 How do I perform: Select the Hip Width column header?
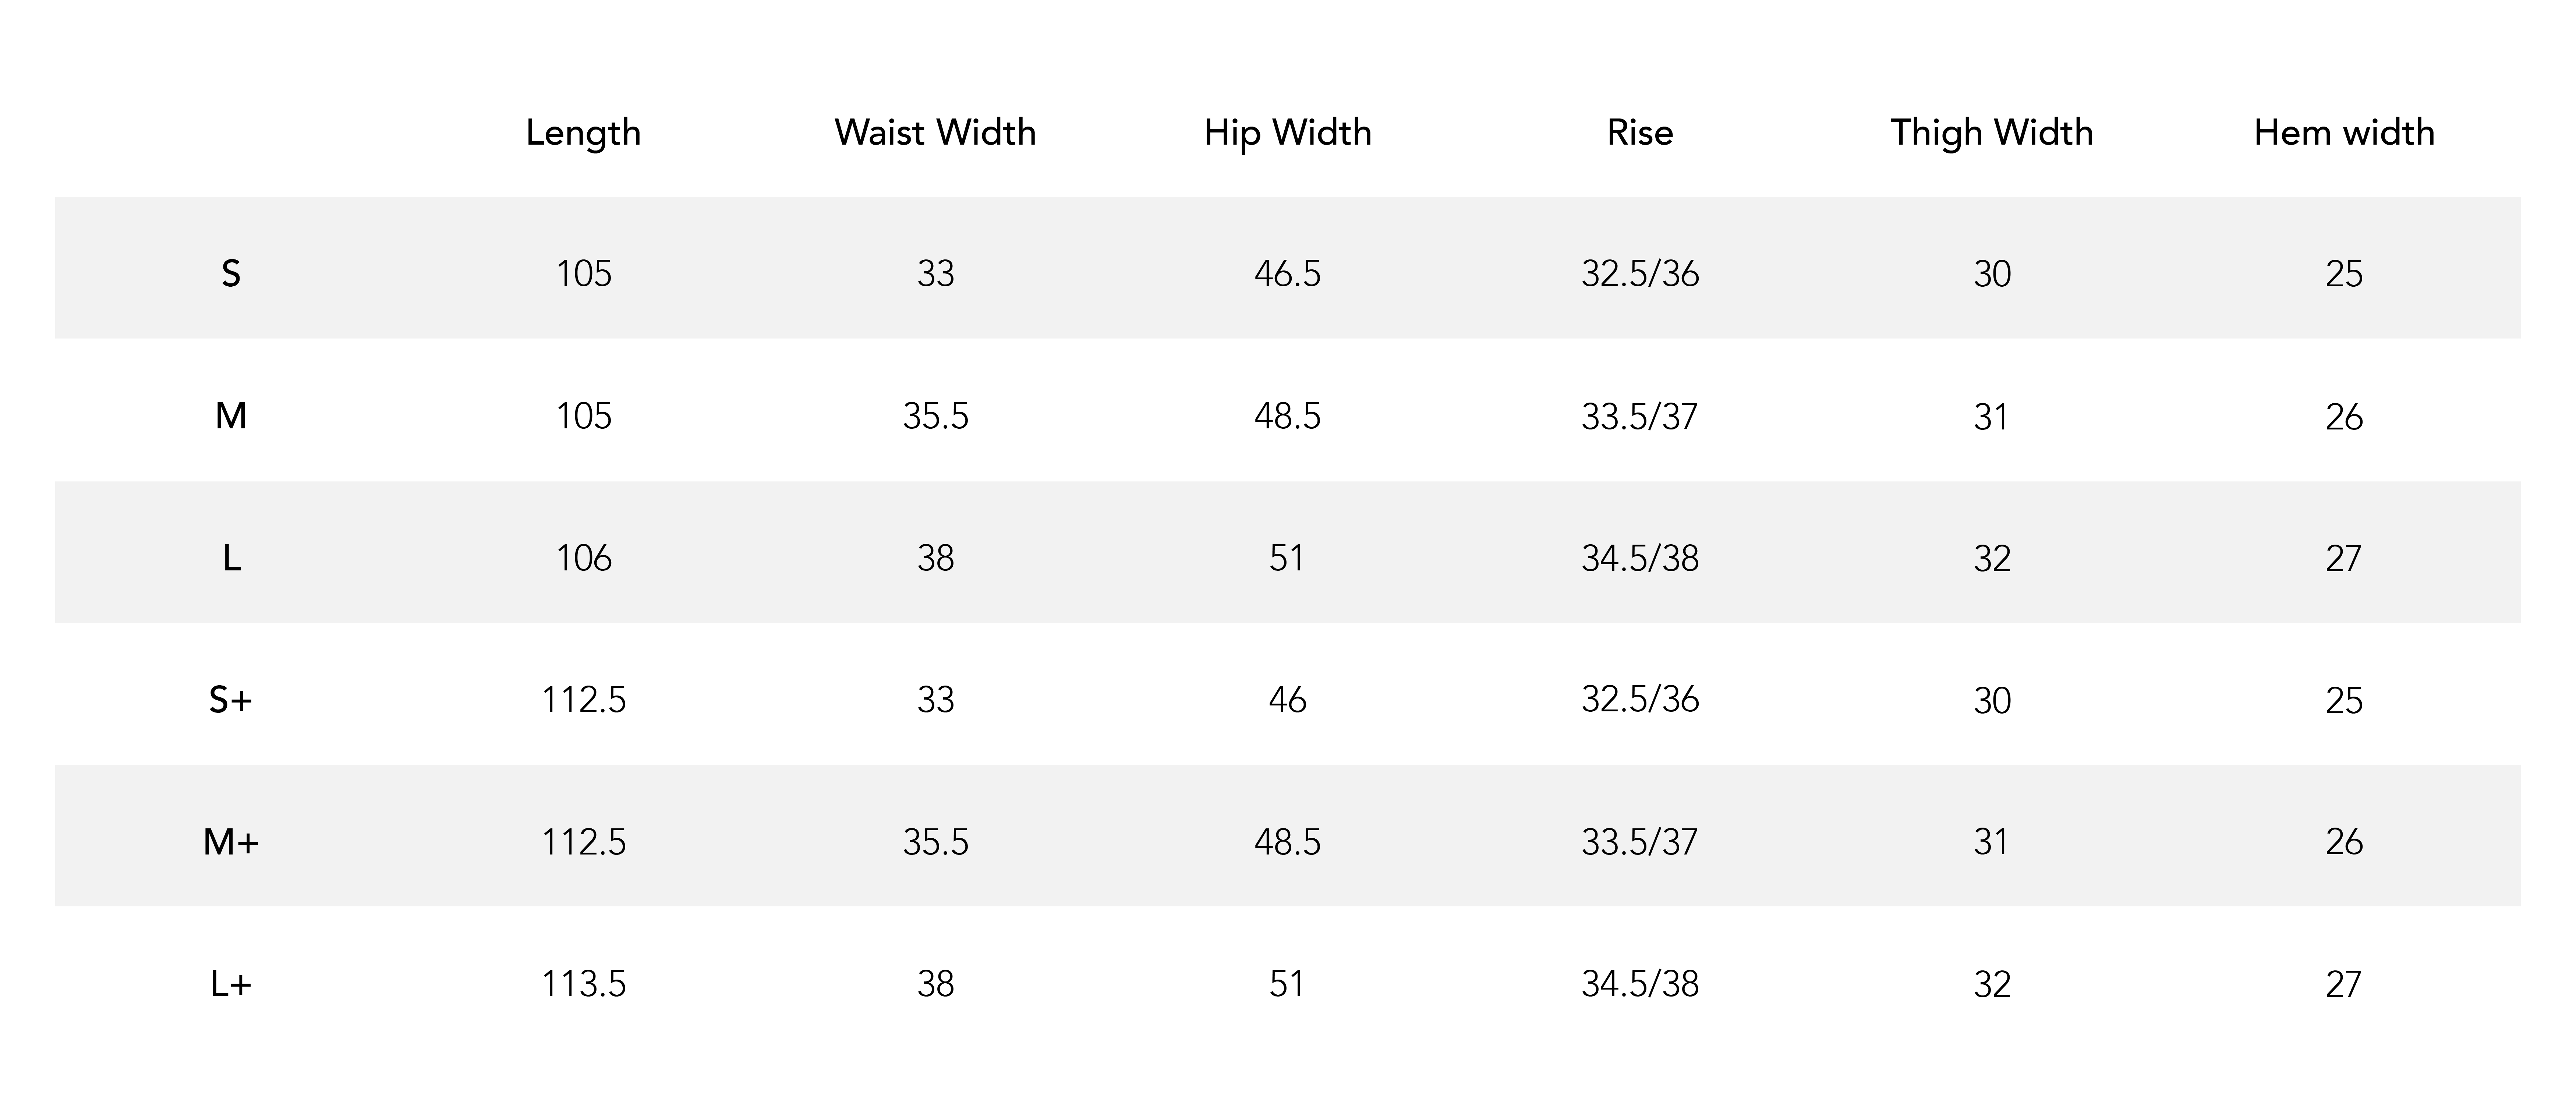pos(1287,133)
